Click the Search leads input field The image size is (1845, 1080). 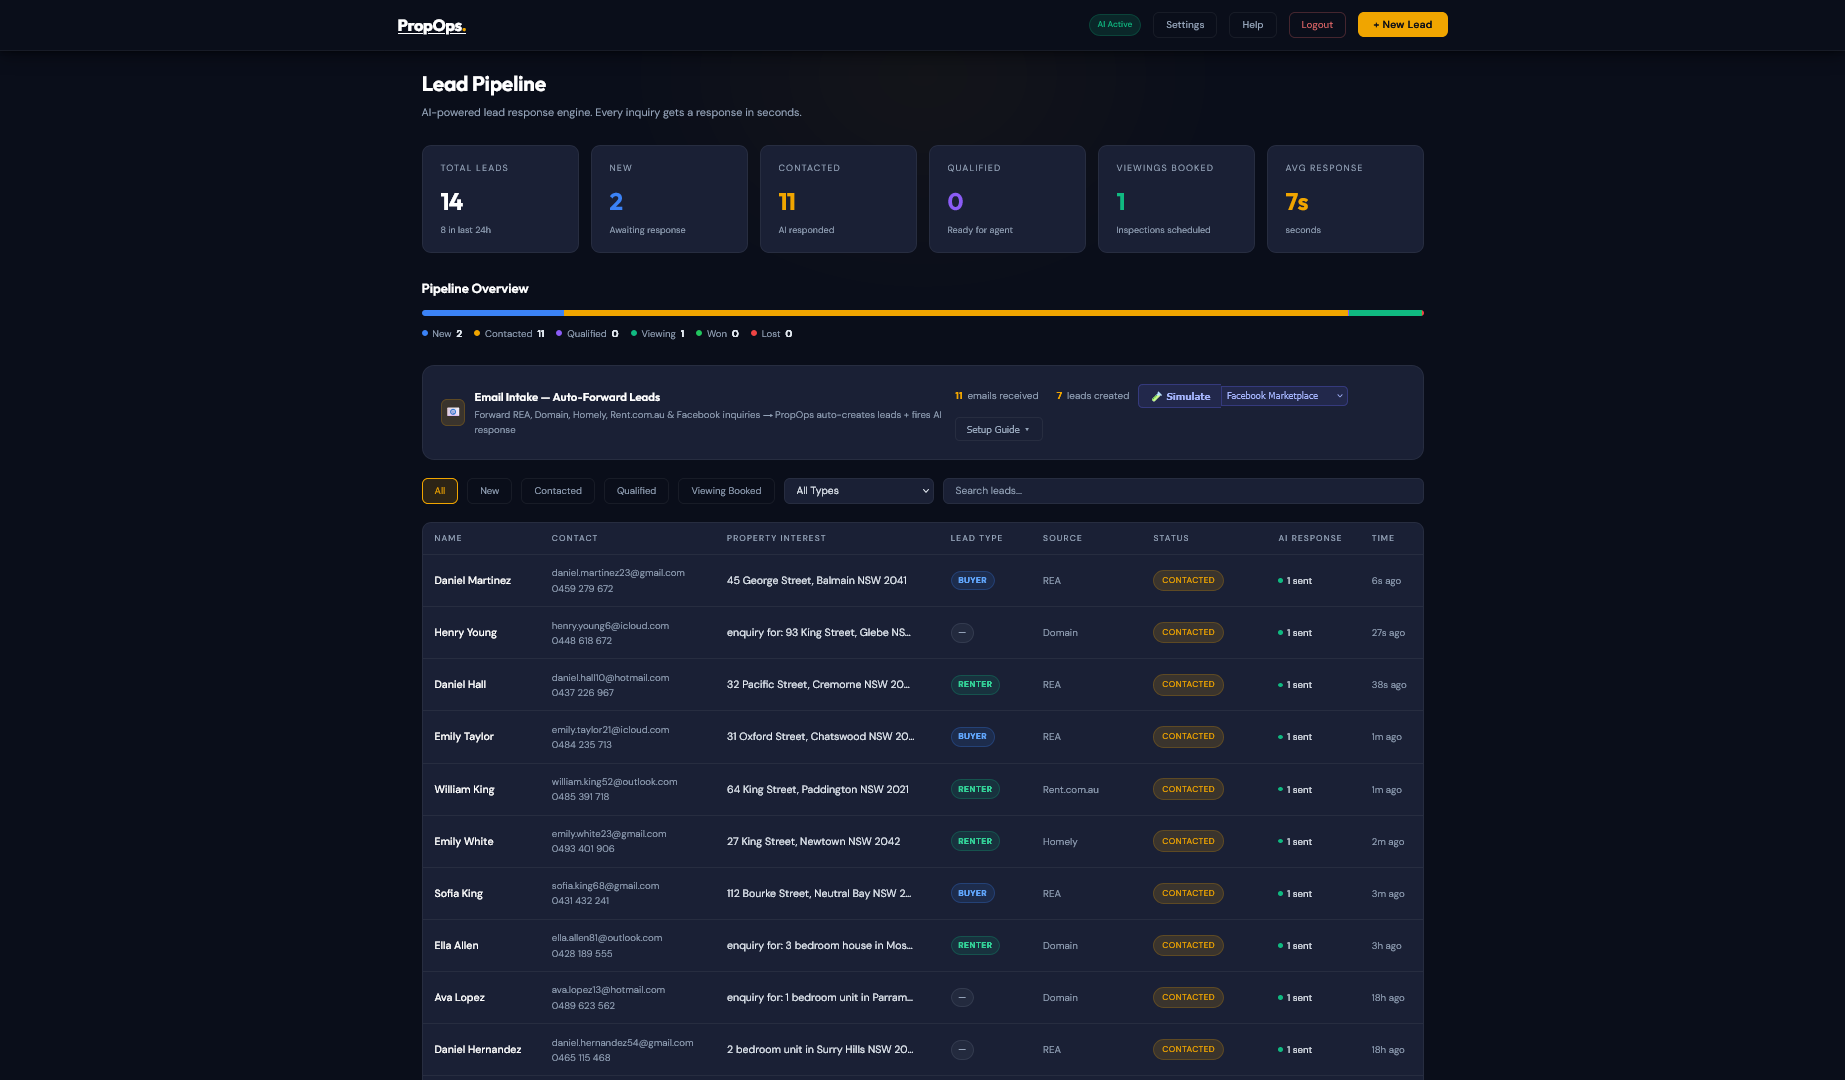point(1183,491)
